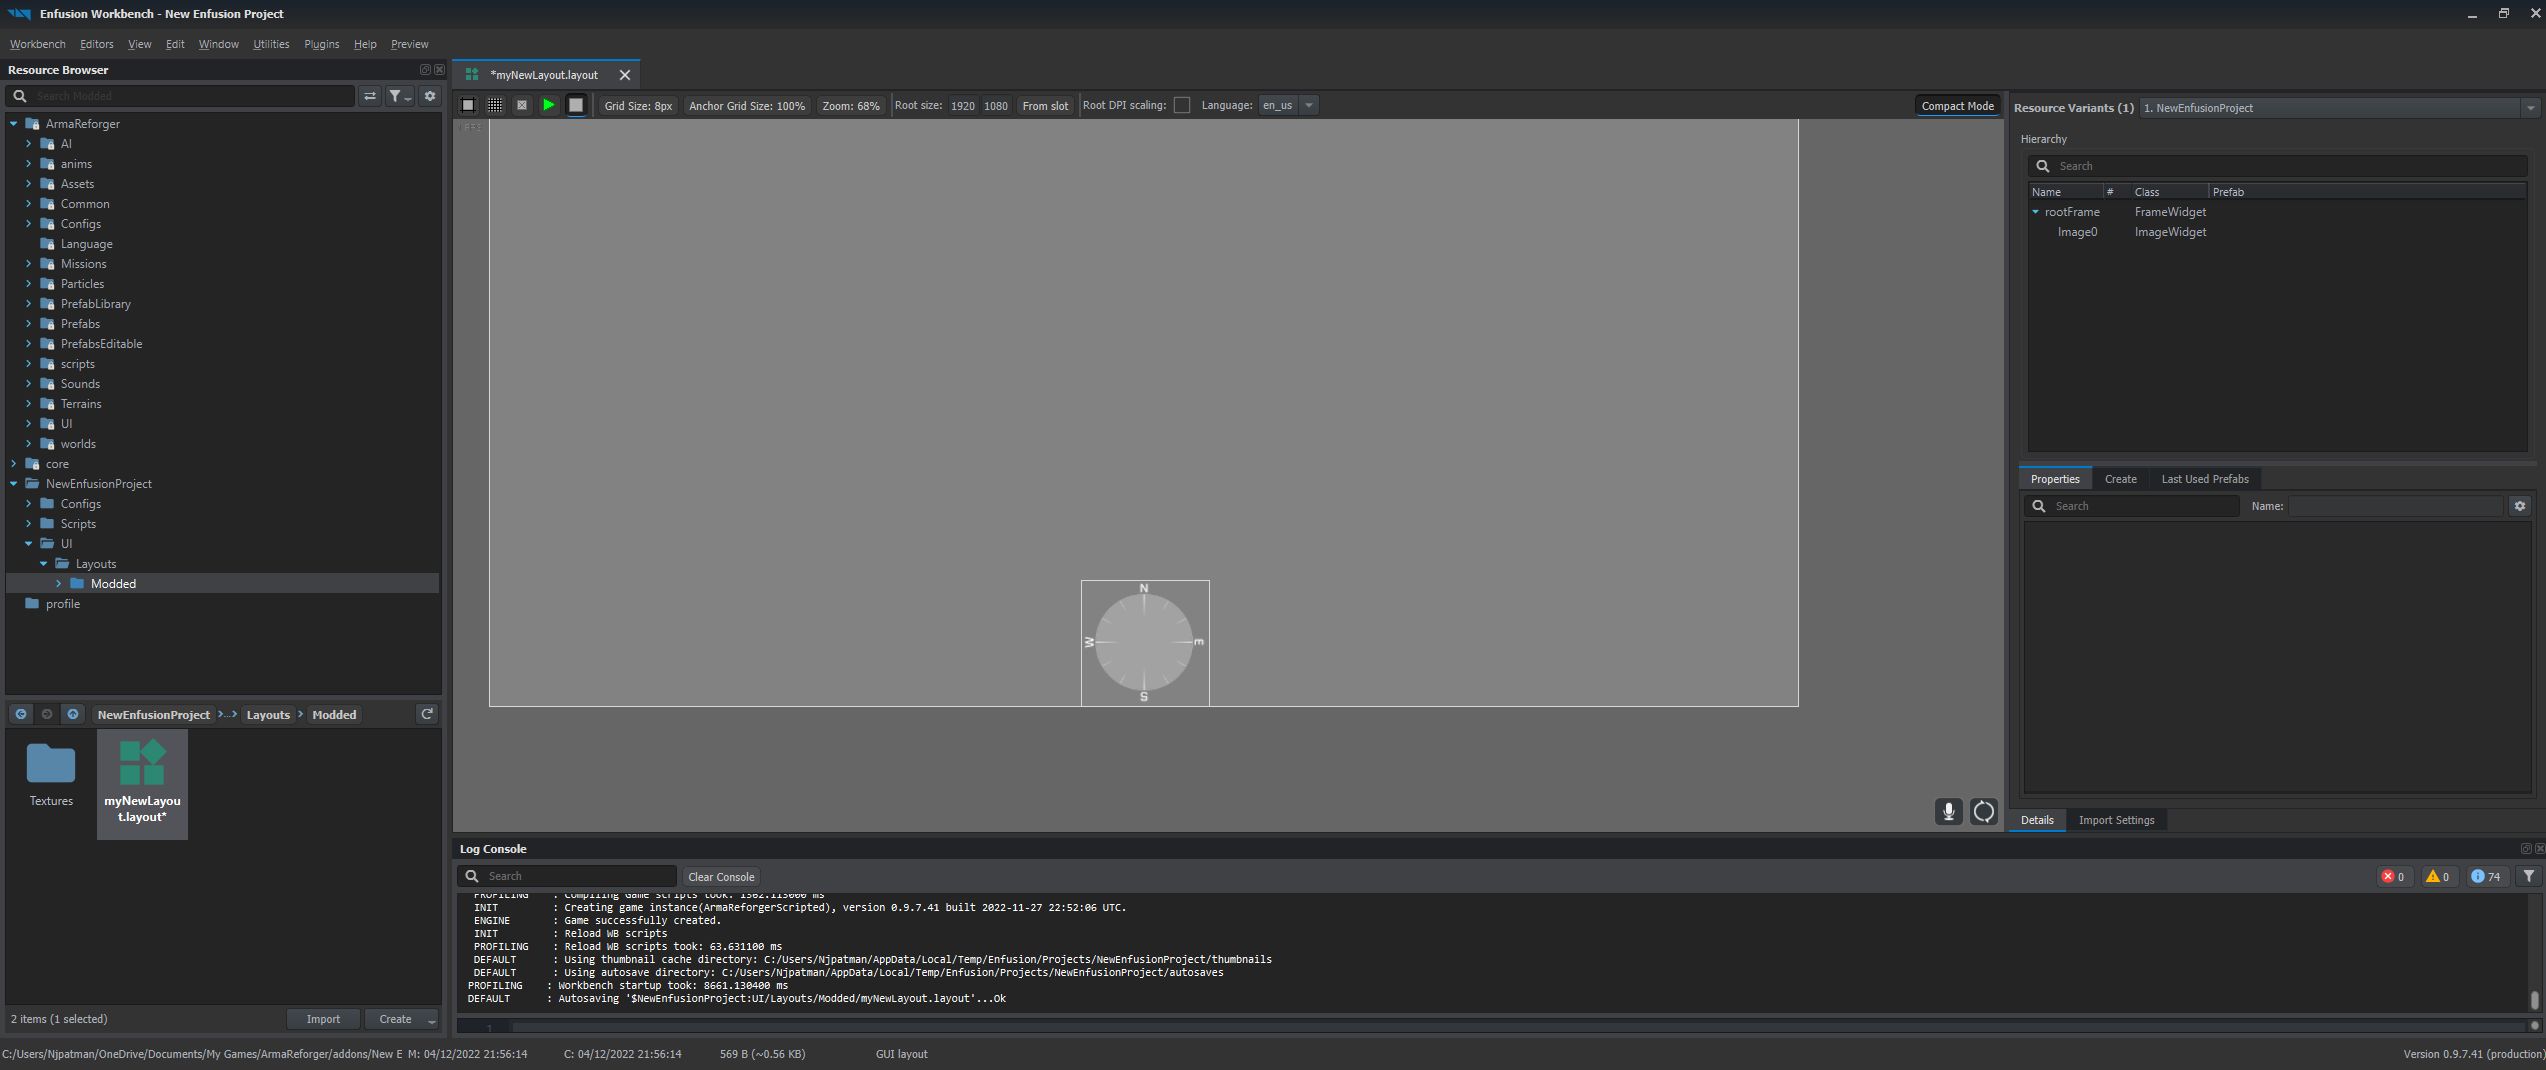This screenshot has width=2546, height=1070.
Task: Switch to the Import Settings tab
Action: (x=2117, y=820)
